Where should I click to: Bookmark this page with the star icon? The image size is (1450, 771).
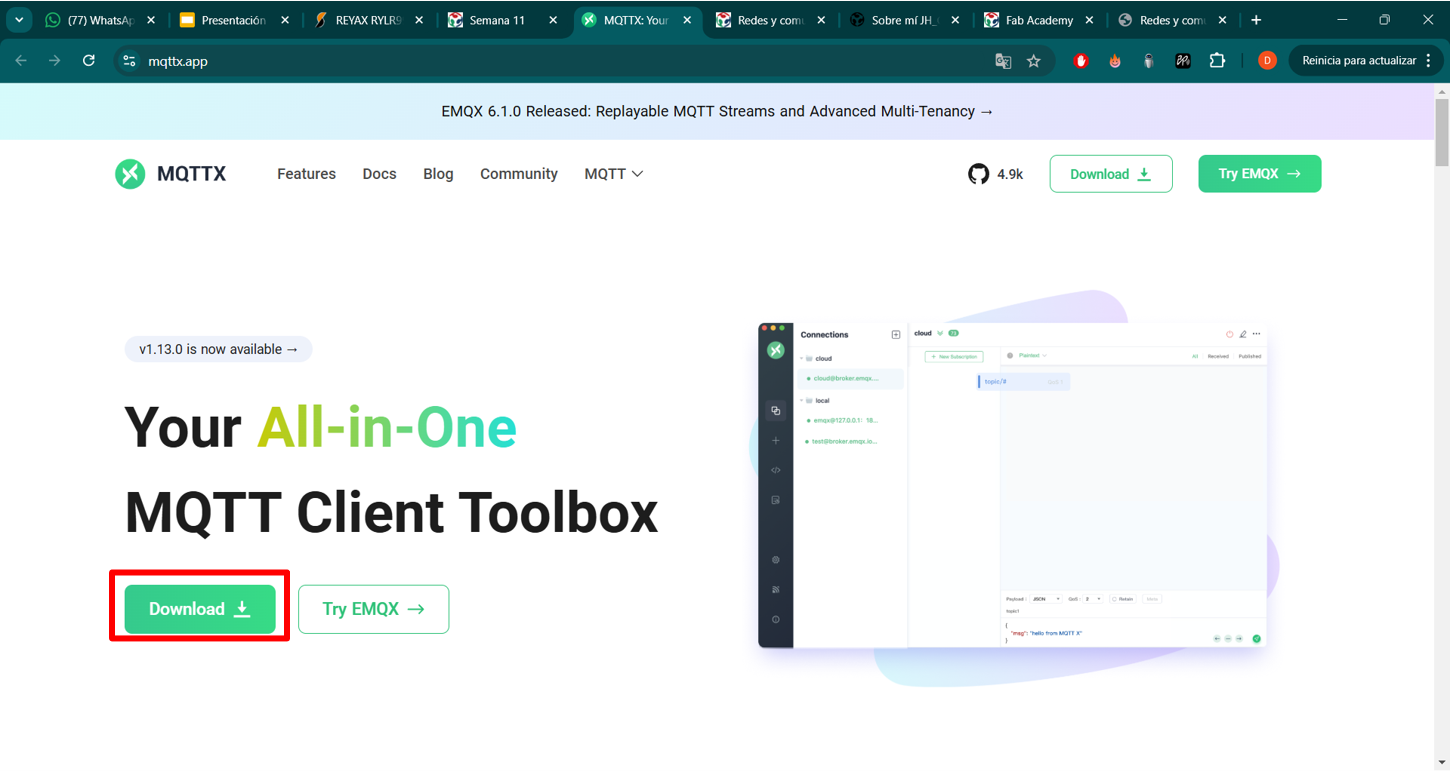click(1034, 61)
